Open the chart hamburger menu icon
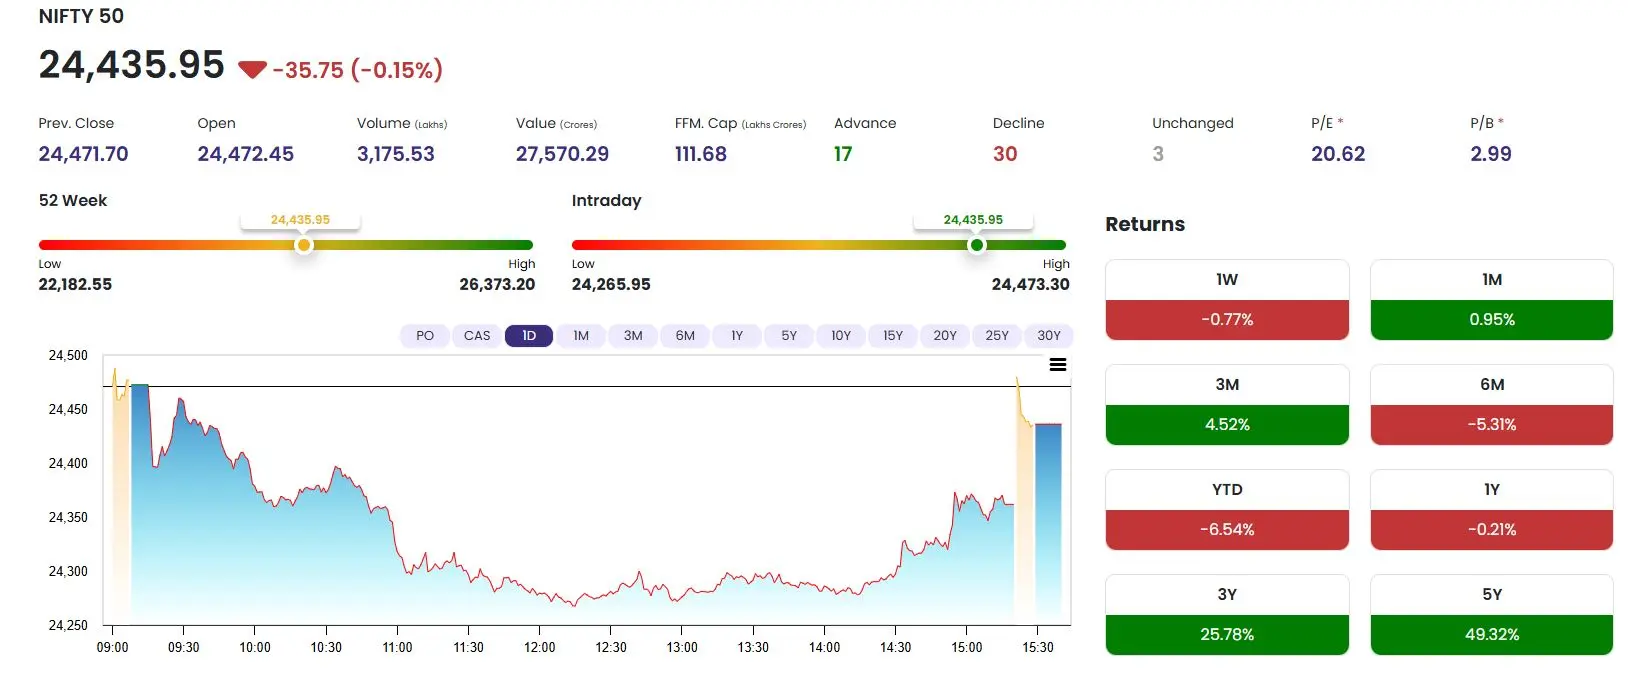This screenshot has width=1636, height=681. click(x=1057, y=365)
